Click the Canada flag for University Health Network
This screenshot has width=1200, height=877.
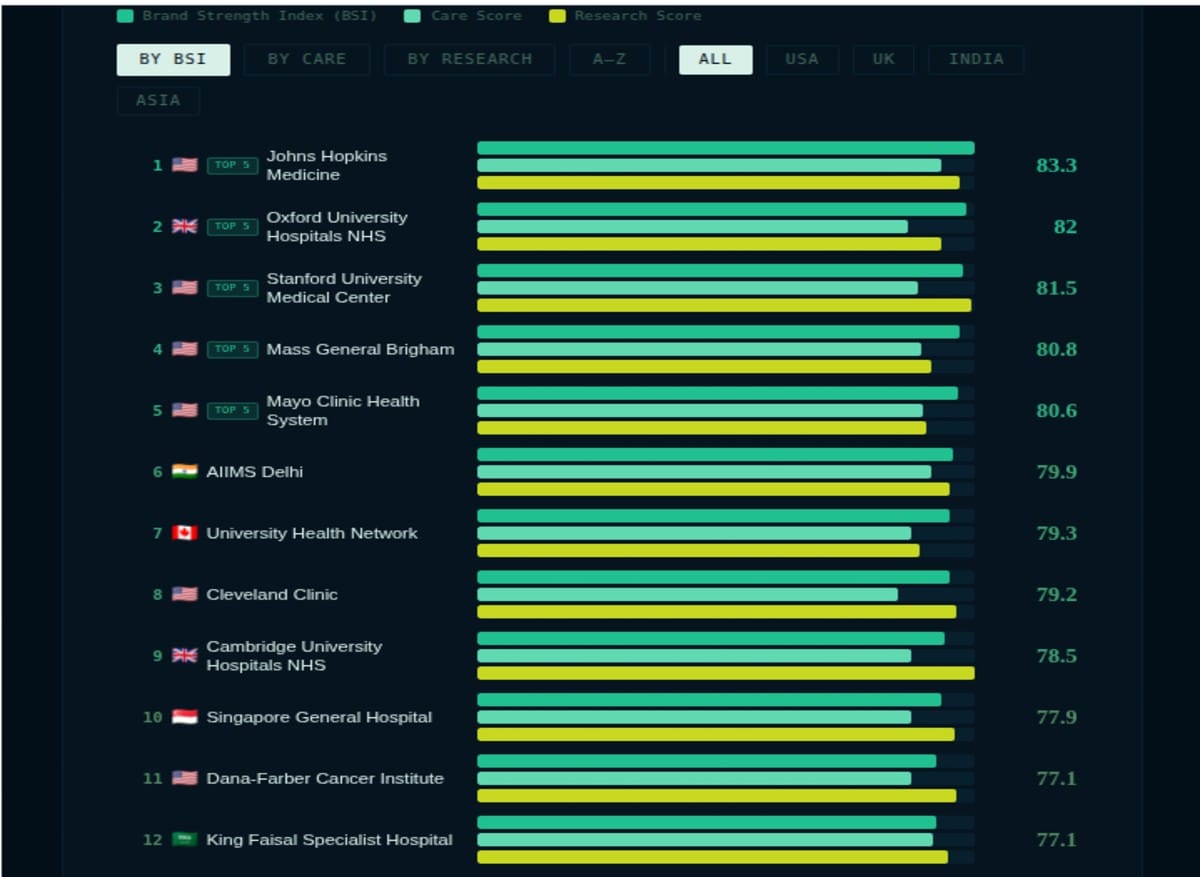[x=184, y=533]
